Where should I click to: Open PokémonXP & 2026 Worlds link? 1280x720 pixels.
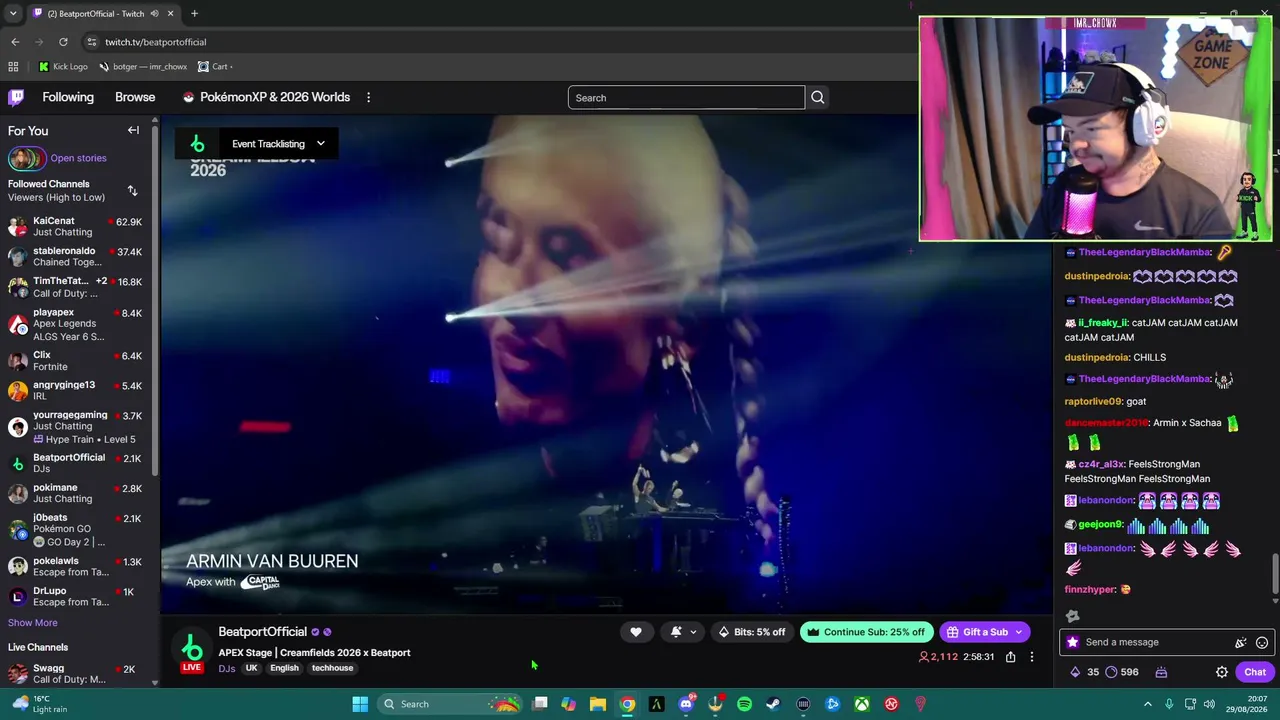pyautogui.click(x=266, y=97)
